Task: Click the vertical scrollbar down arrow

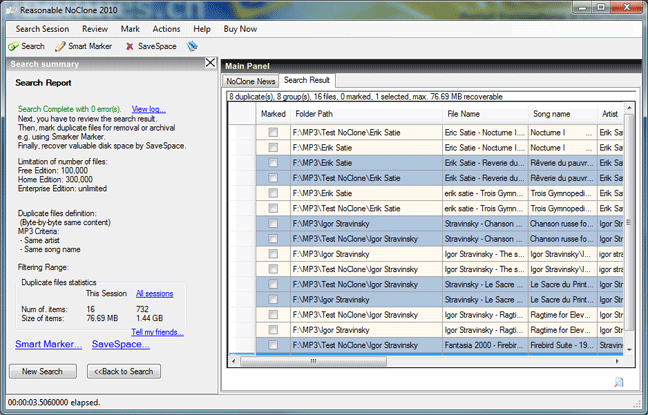Action: click(x=629, y=350)
